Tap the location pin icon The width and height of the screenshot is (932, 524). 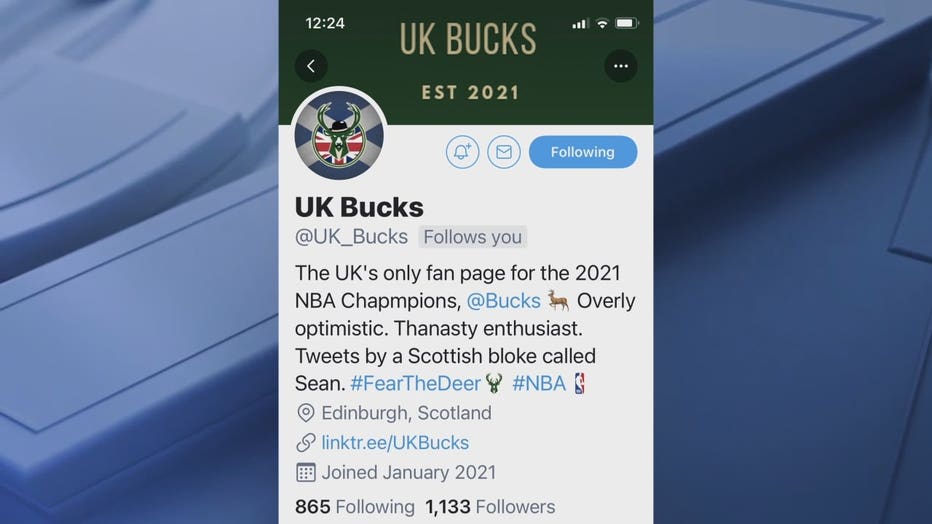pyautogui.click(x=306, y=413)
